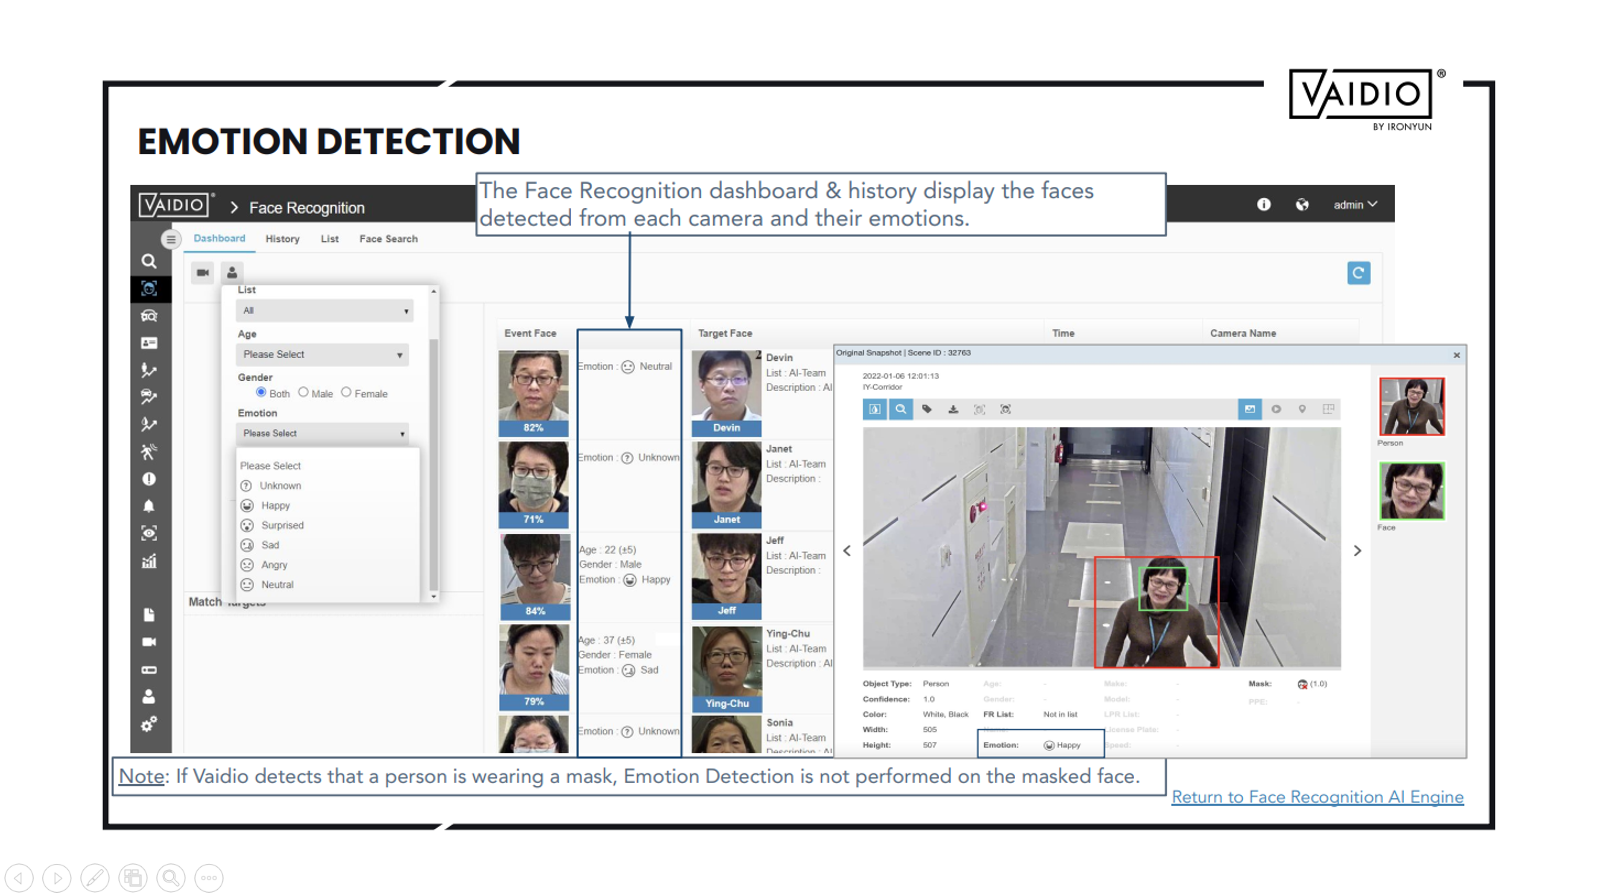Open the masked event face with 71%
This screenshot has width=1599, height=896.
click(533, 484)
